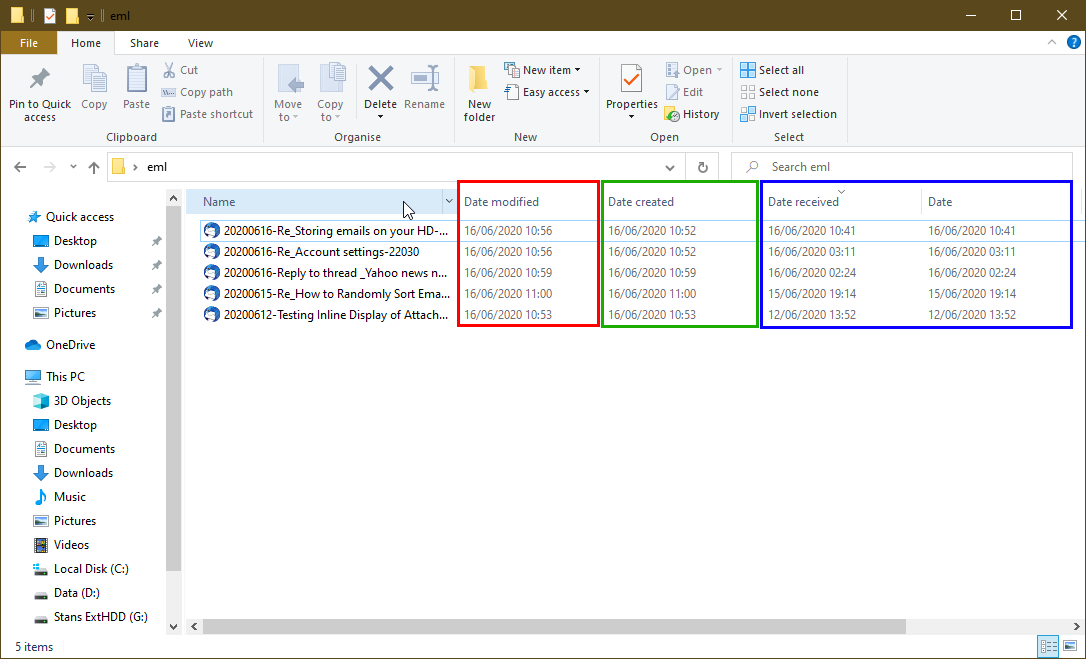Open the Help question mark icon
This screenshot has height=659, width=1086.
point(1074,43)
